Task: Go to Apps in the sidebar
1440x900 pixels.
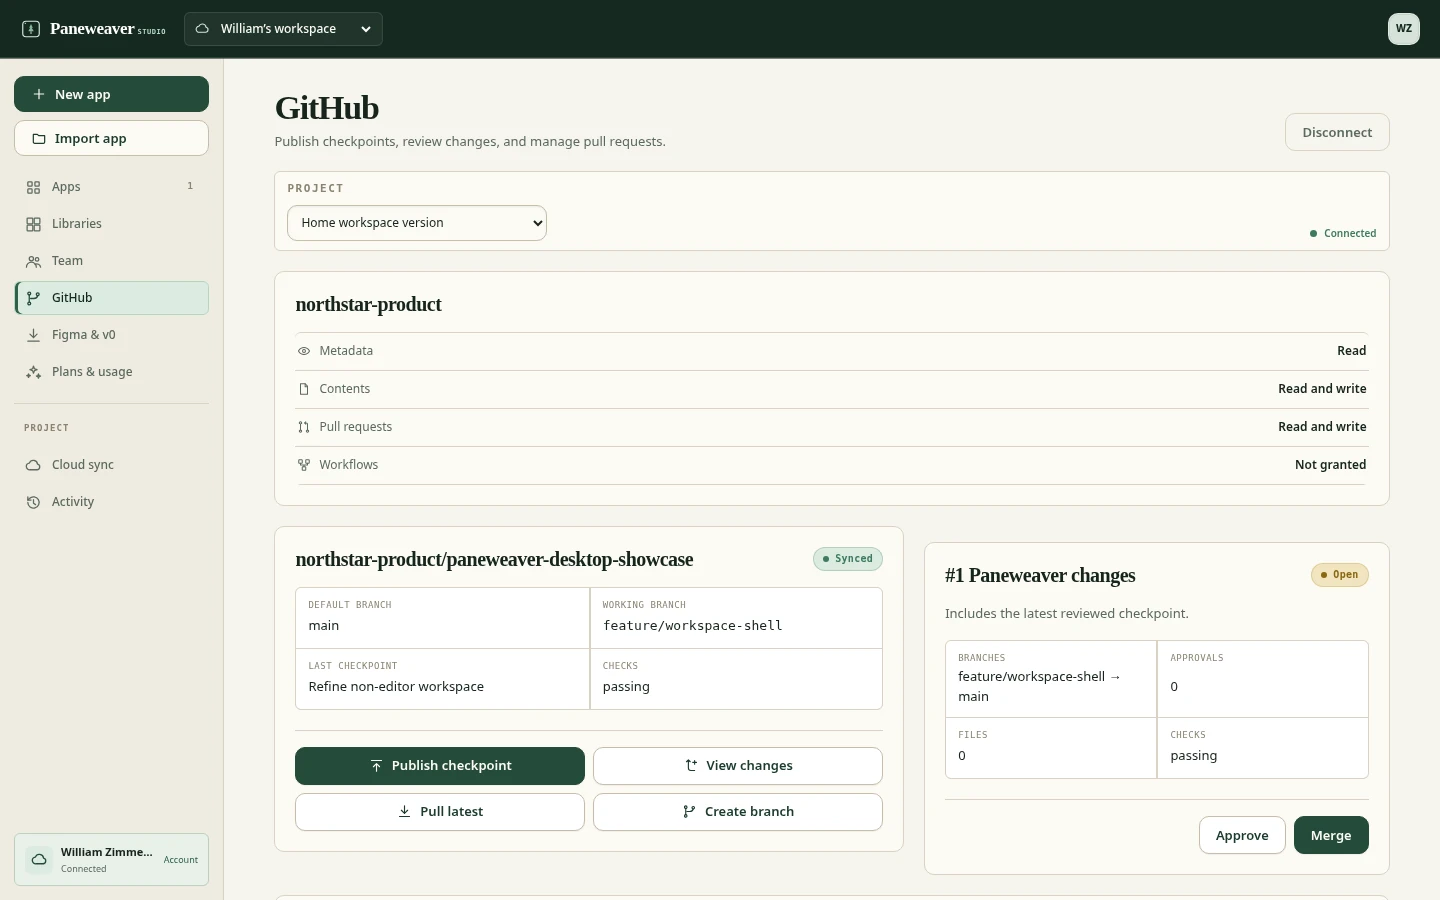Action: [x=111, y=187]
